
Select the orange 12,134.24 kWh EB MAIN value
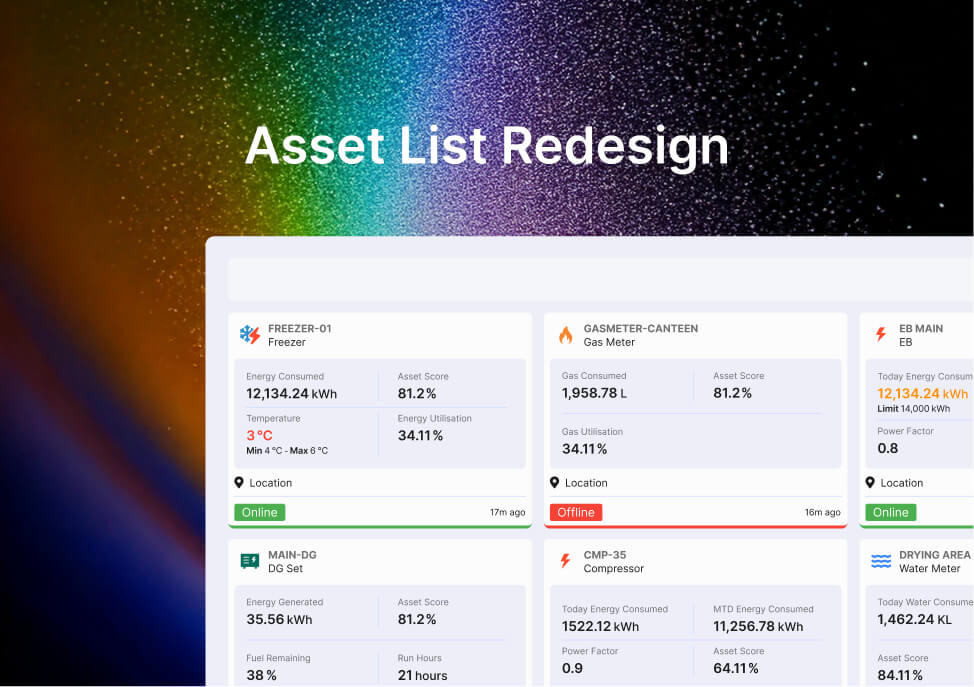pos(922,394)
